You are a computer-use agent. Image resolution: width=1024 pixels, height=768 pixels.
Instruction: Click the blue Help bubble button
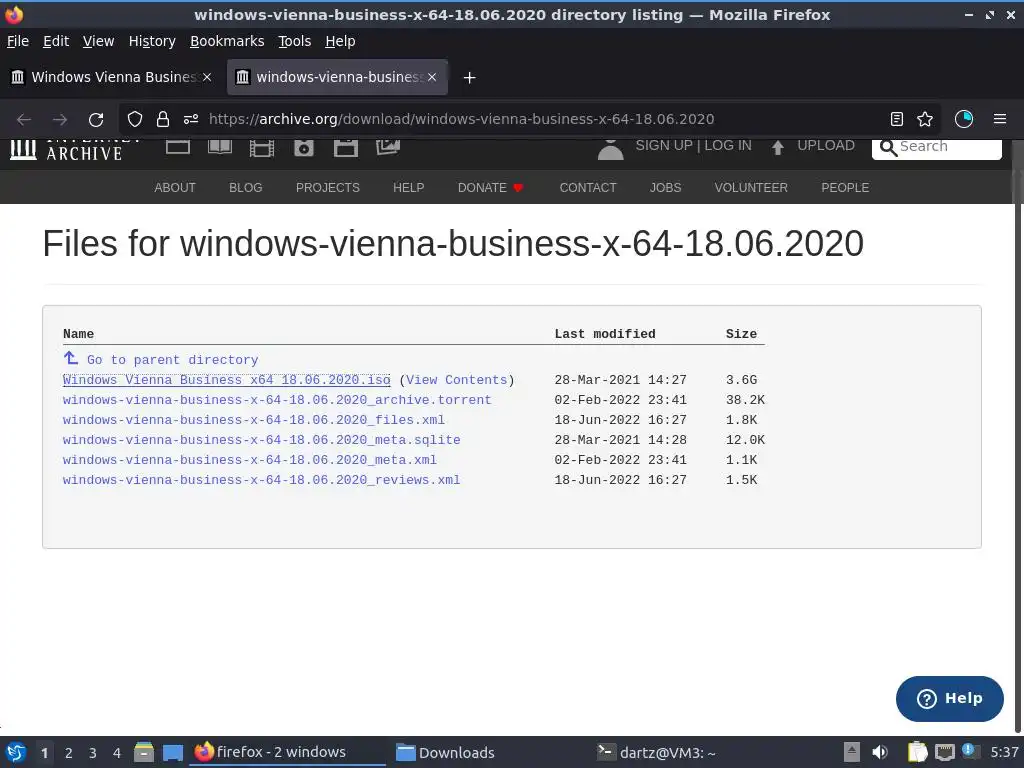(950, 699)
